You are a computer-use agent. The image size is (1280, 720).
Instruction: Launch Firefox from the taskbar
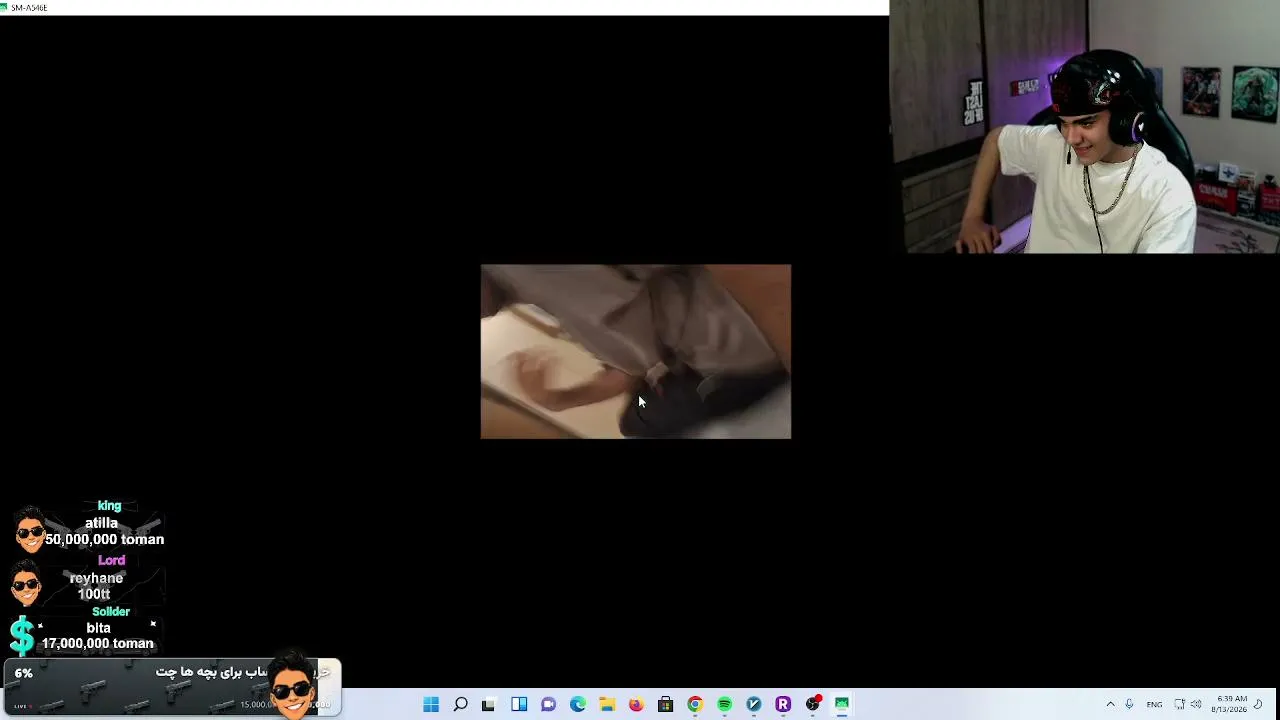point(636,704)
